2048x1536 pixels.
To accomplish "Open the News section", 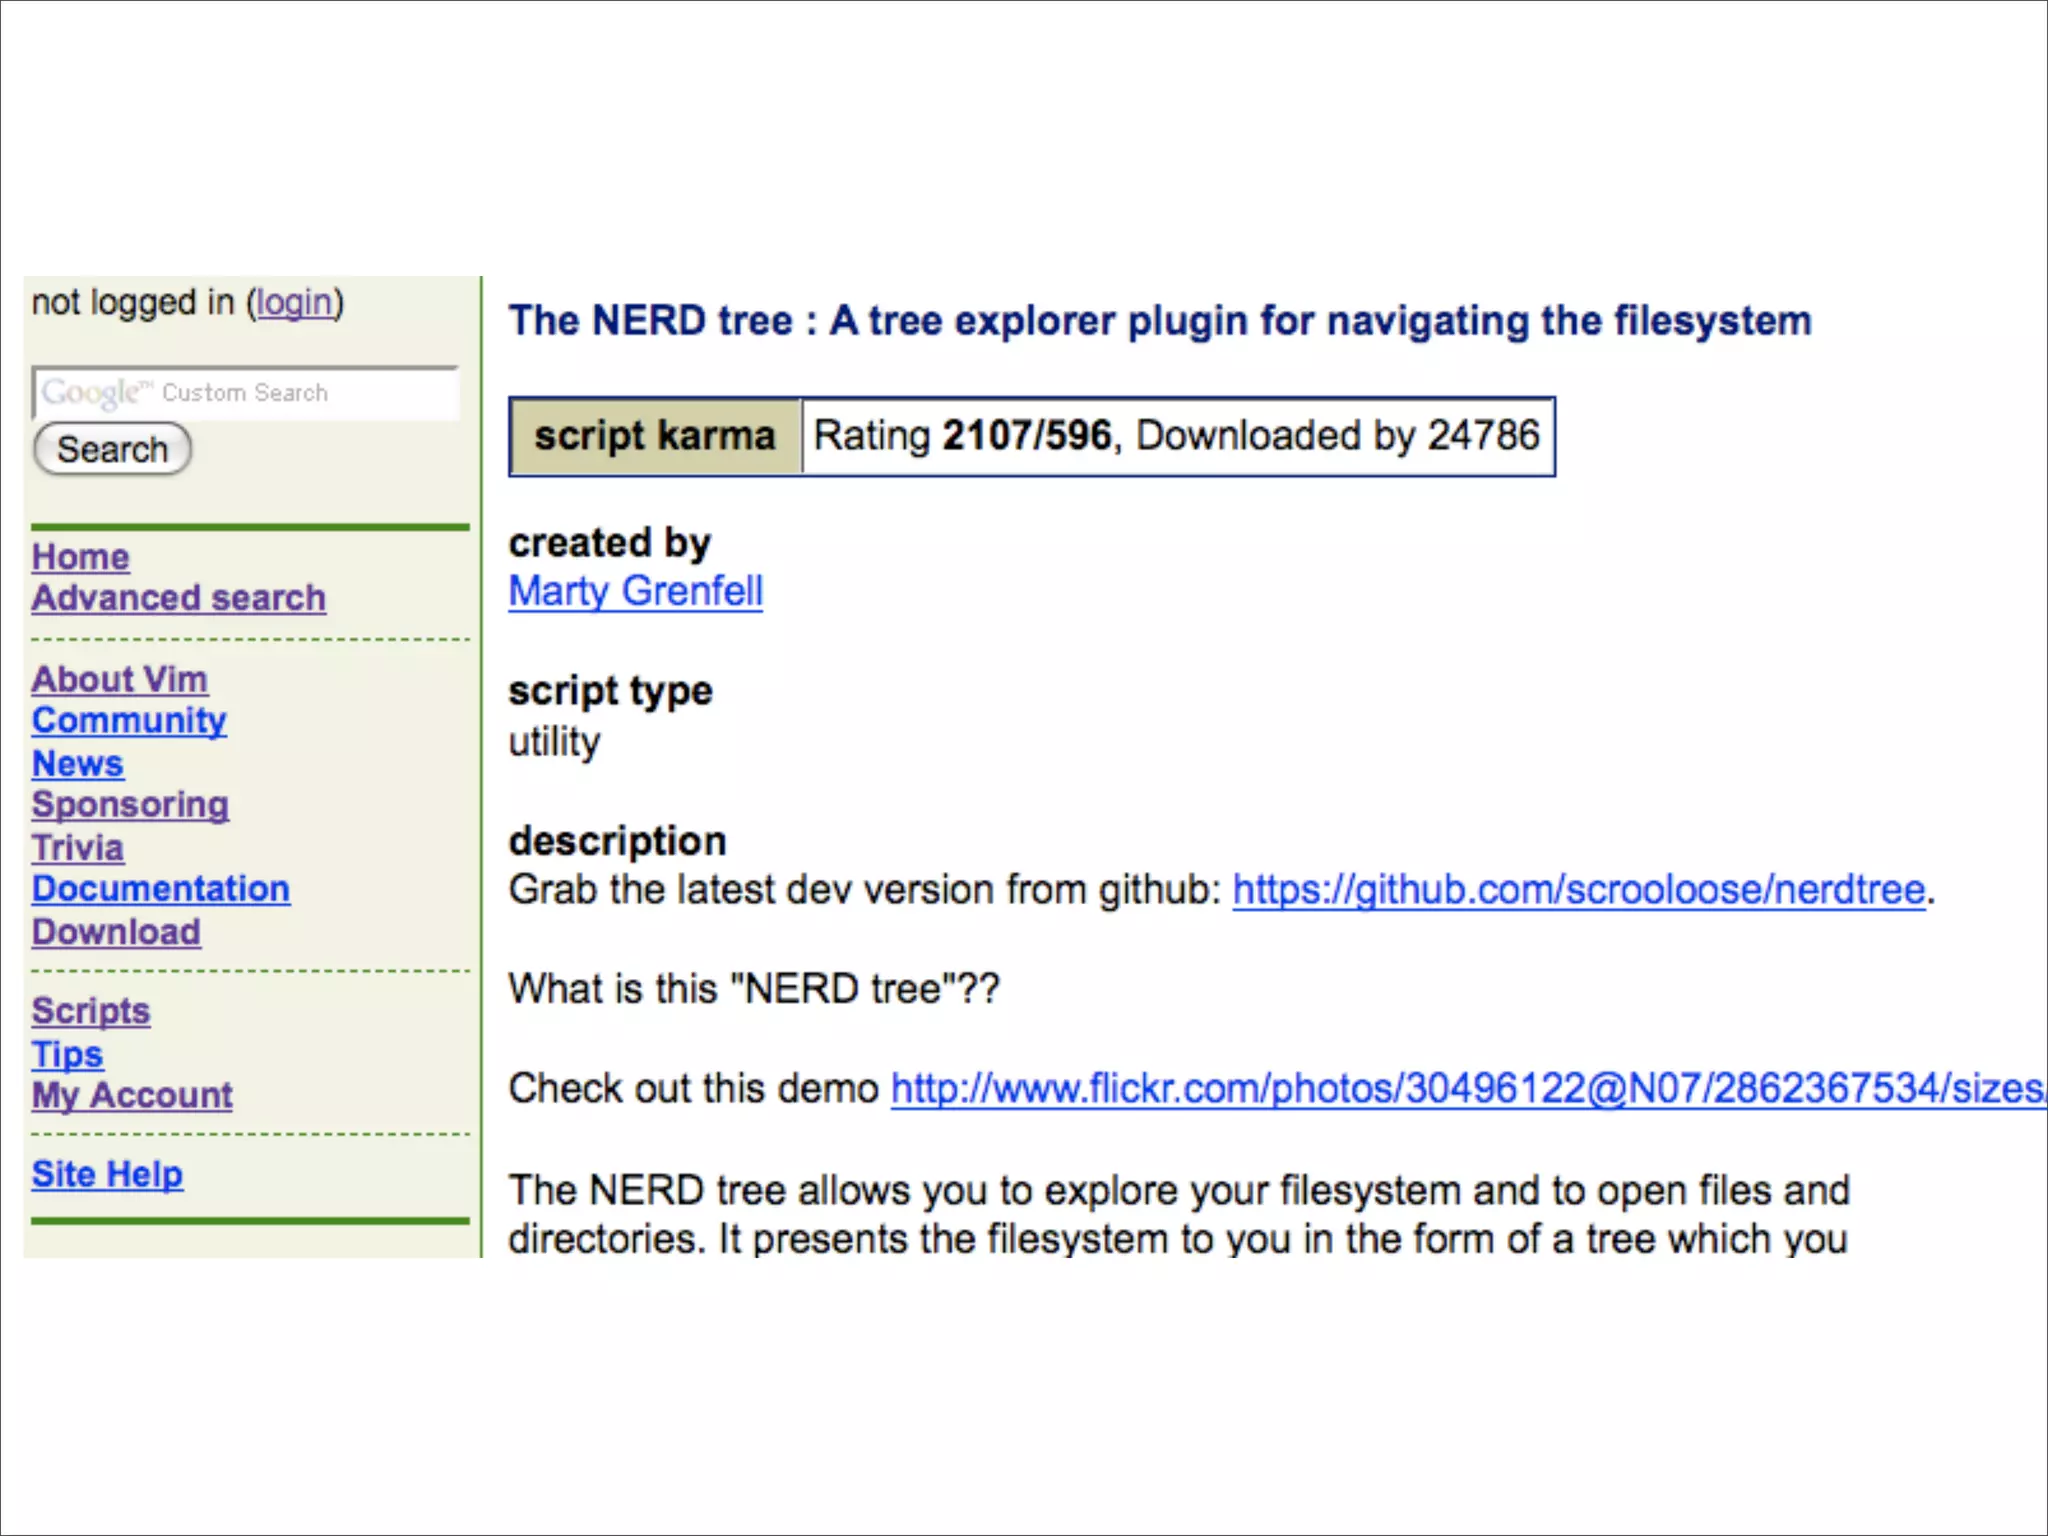I will [77, 764].
